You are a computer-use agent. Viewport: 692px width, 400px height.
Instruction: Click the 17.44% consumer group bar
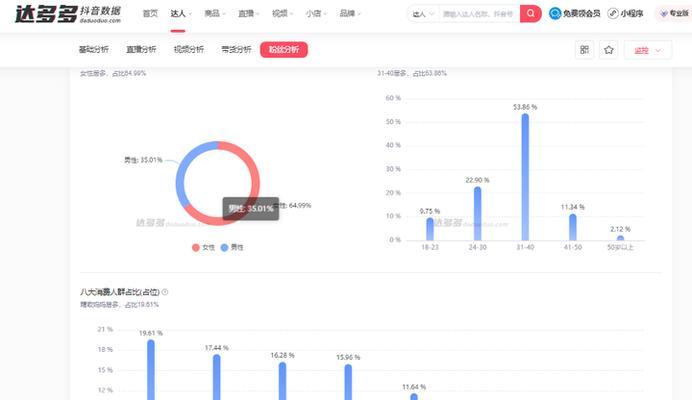pos(217,377)
